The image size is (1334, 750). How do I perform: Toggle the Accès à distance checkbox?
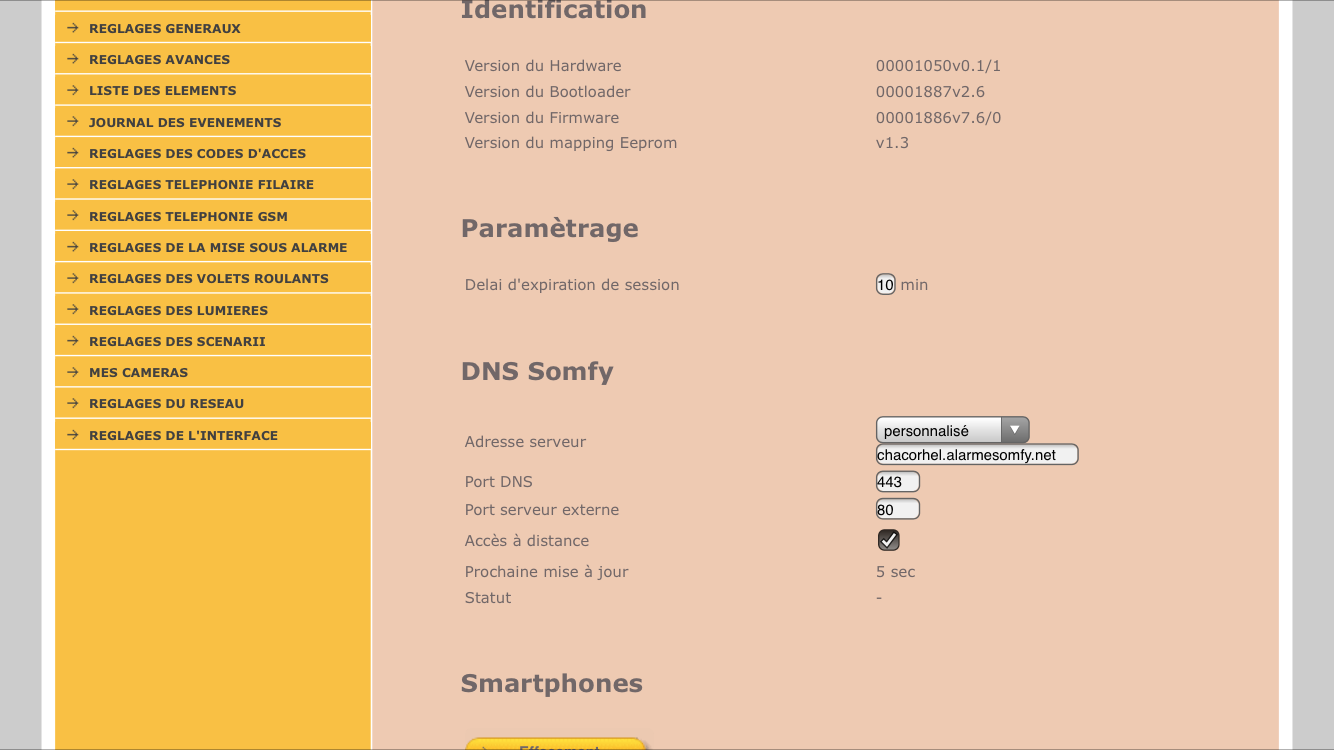coord(888,540)
